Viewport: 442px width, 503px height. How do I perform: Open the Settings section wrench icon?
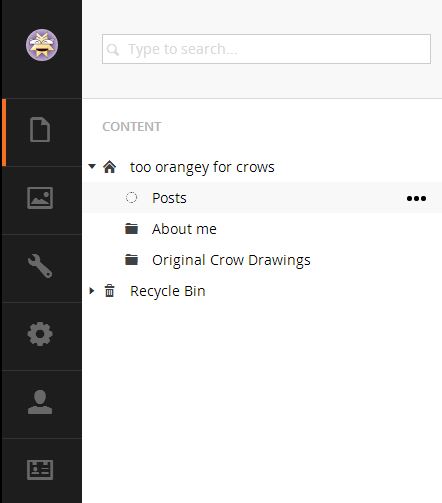pyautogui.click(x=40, y=266)
